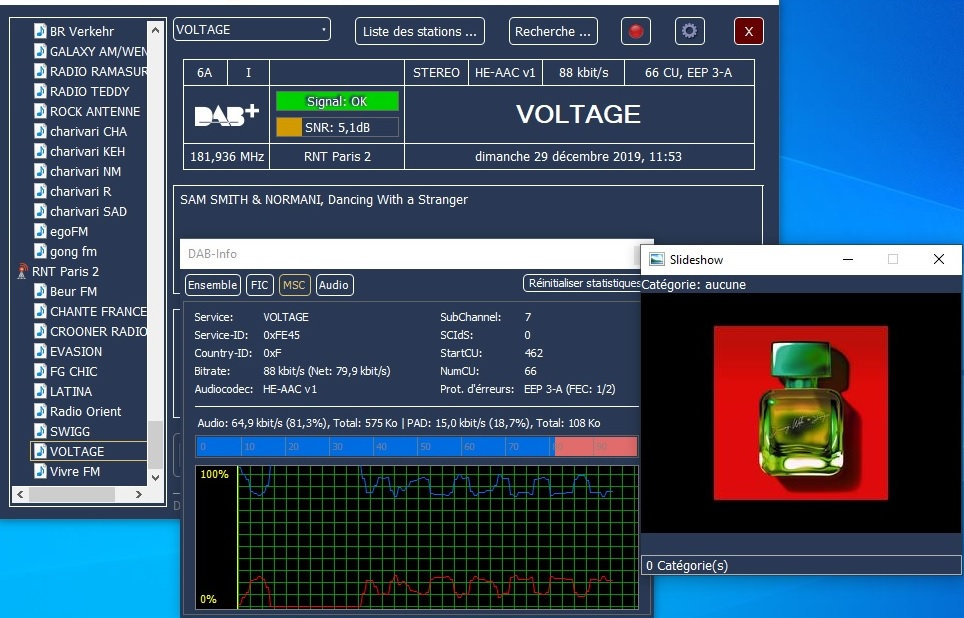This screenshot has height=618, width=964.
Task: Click the Audio/PAD bitrate usage bar
Action: 416,446
